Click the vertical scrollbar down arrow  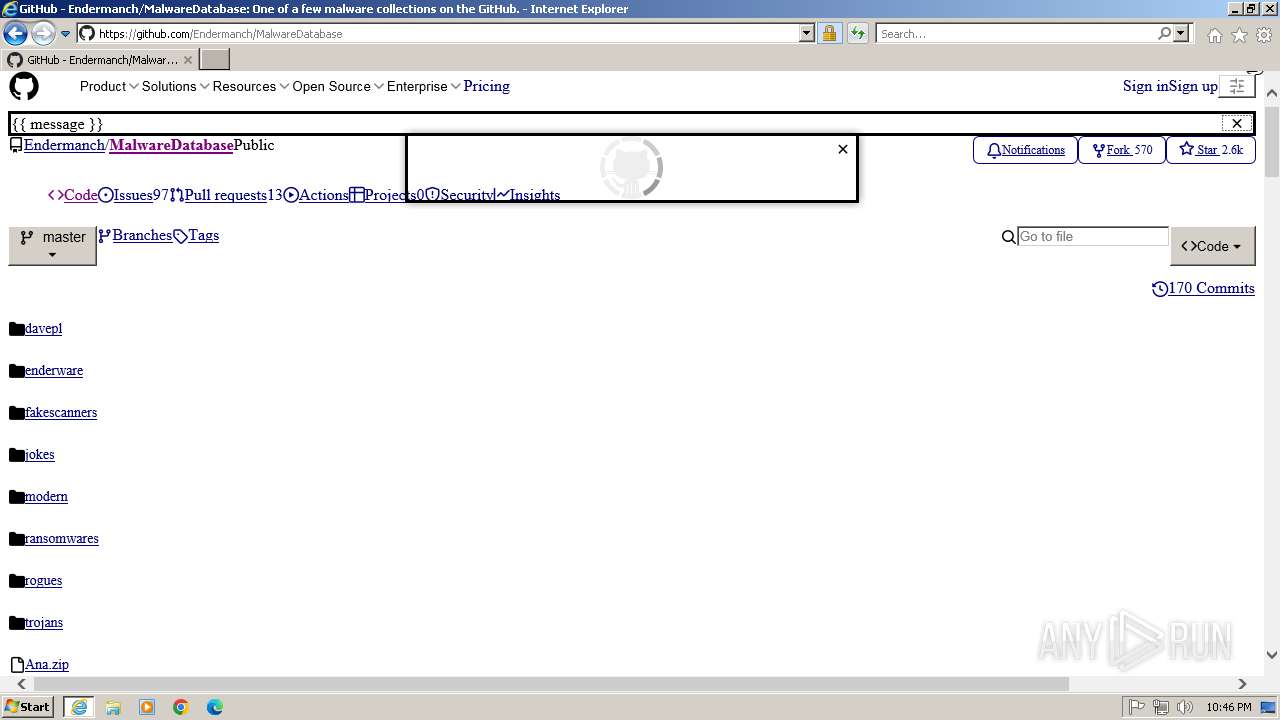[x=1272, y=655]
